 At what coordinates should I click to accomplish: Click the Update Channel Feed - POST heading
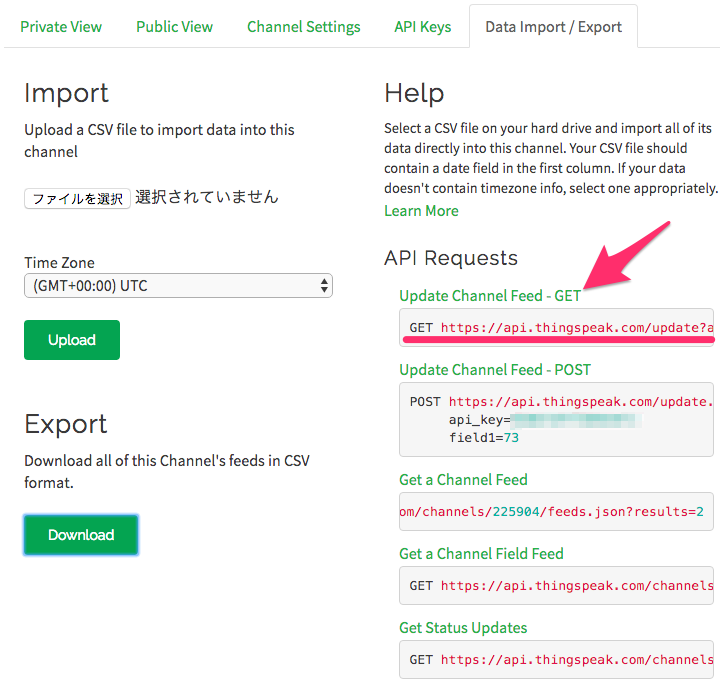coord(495,370)
